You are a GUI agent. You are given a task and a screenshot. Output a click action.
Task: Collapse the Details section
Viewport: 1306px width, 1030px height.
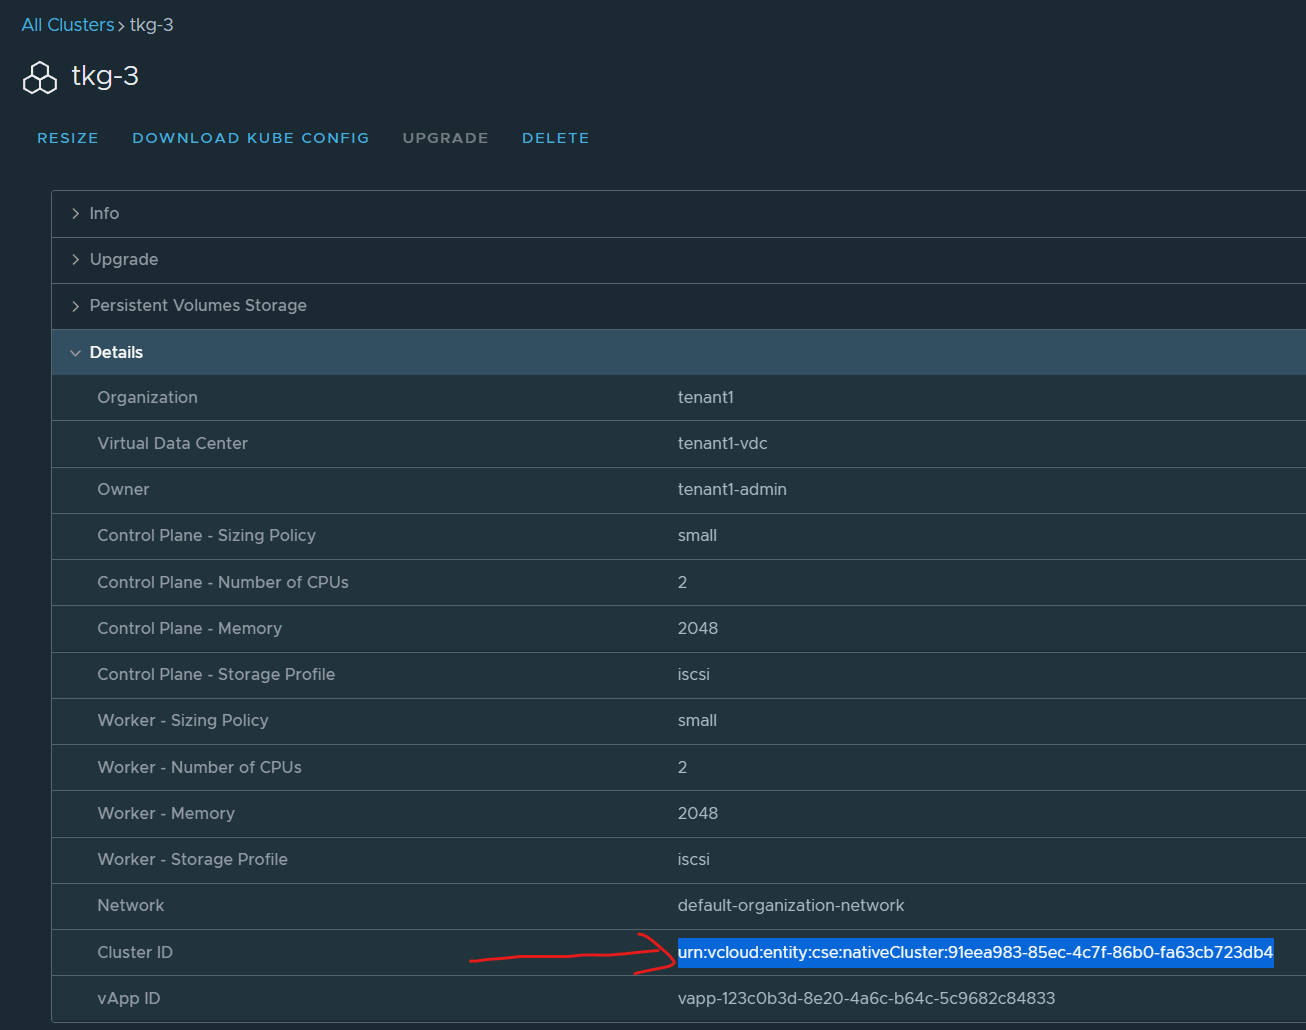tap(116, 352)
